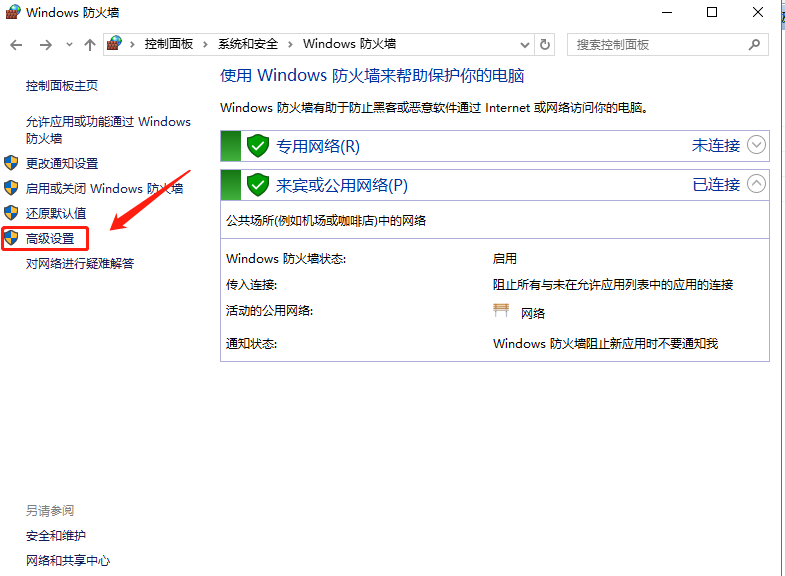The width and height of the screenshot is (785, 576).
Task: Expand the 专用网络 section chevron
Action: click(x=756, y=145)
